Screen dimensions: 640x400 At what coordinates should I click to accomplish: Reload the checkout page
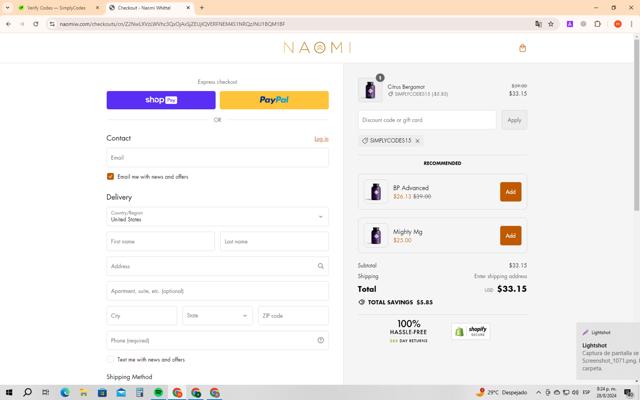[36, 24]
